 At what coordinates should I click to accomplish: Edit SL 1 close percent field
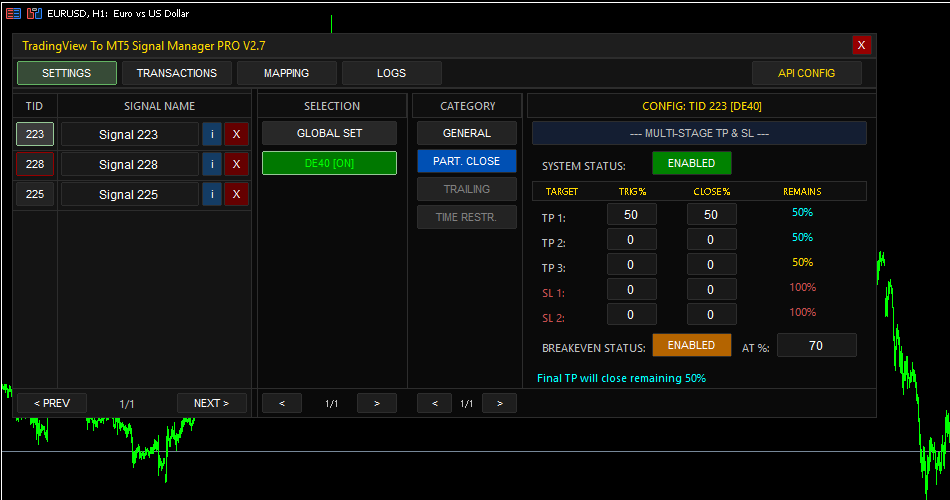(711, 289)
